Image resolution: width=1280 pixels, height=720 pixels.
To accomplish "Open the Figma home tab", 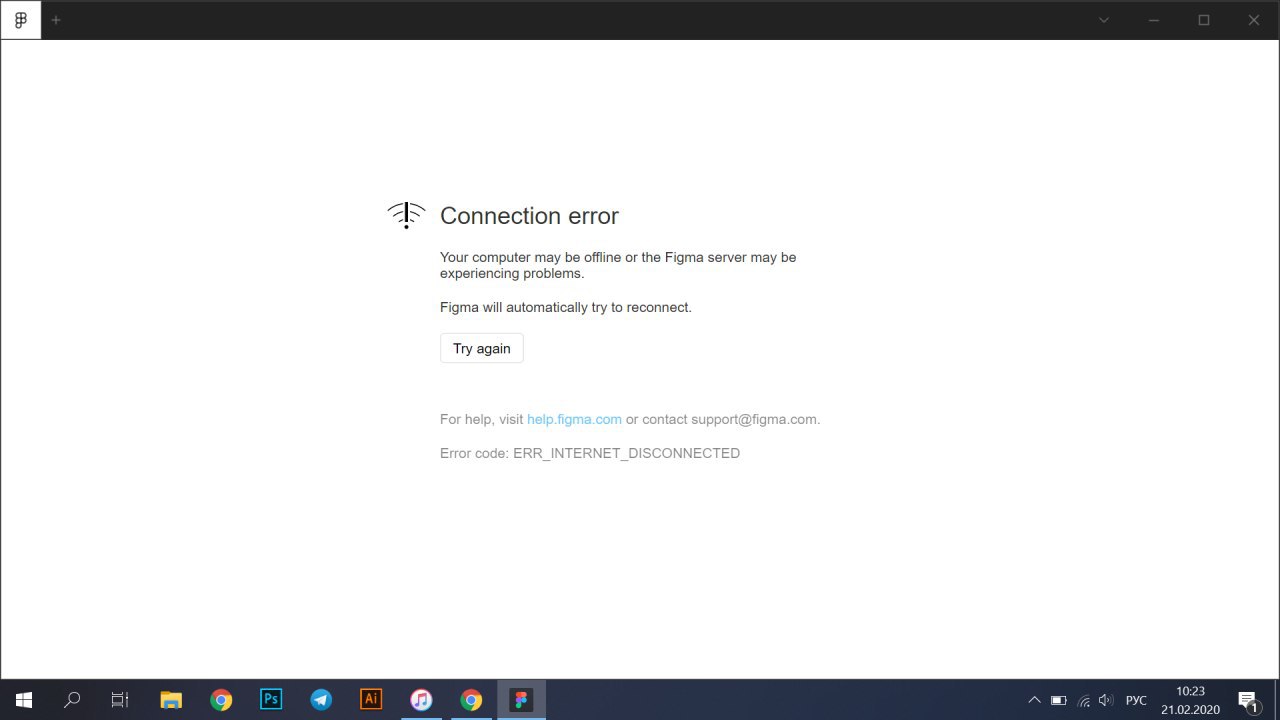I will click(21, 20).
